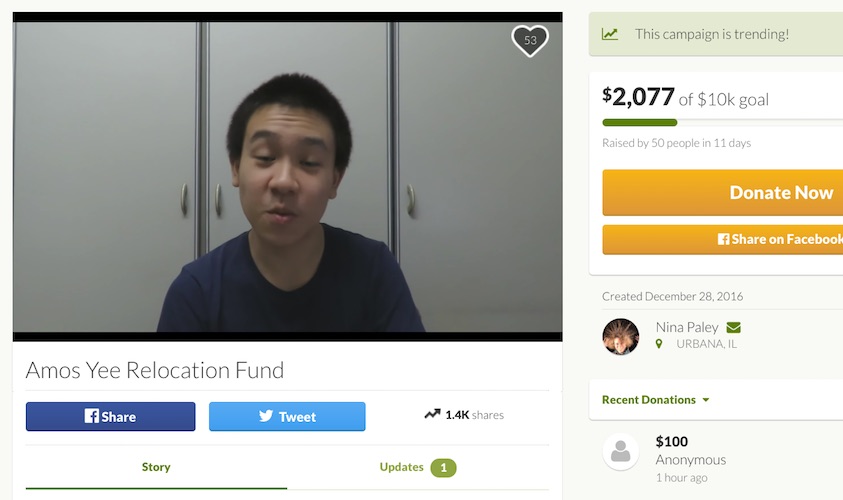843x500 pixels.
Task: Click the trending chart icon in the banner
Action: pyautogui.click(x=610, y=34)
